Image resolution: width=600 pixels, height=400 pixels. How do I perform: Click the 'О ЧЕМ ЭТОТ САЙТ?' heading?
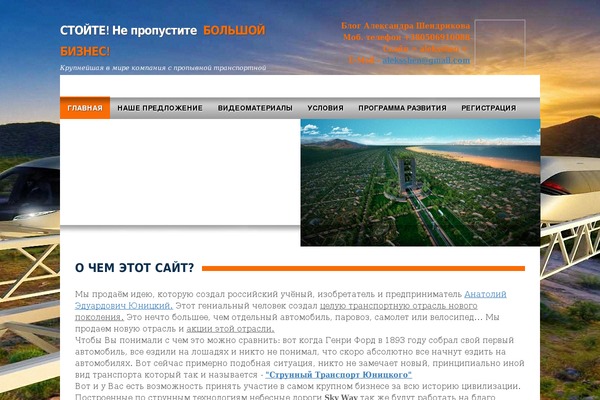[134, 268]
